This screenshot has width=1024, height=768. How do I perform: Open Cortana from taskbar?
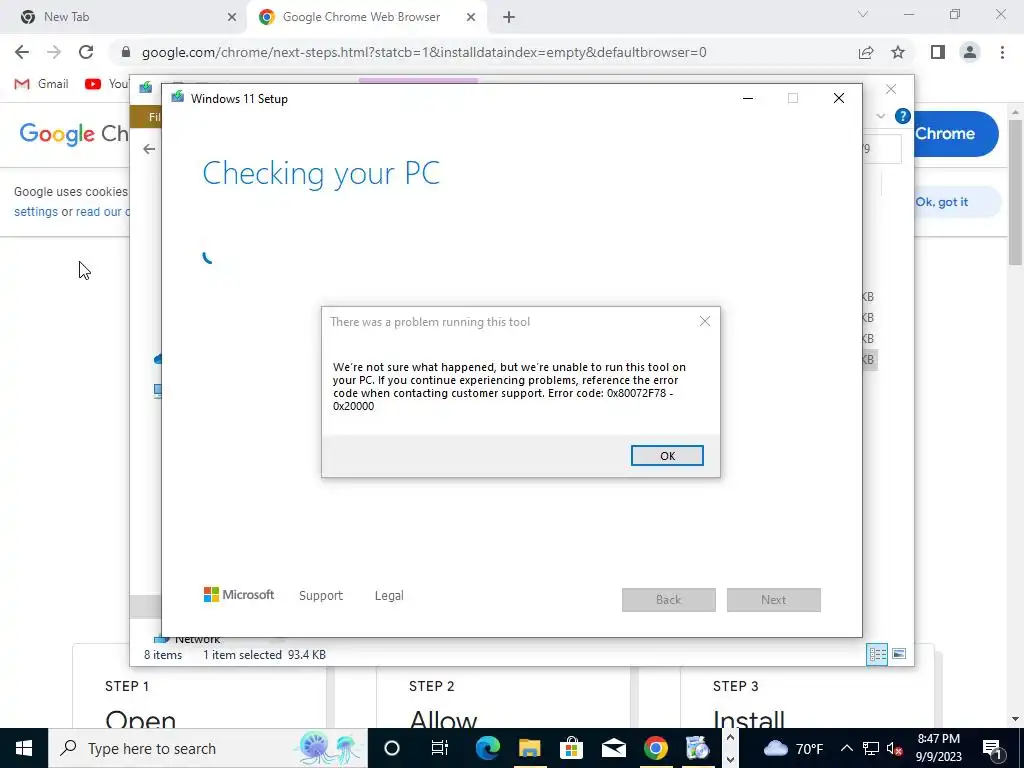click(x=391, y=748)
